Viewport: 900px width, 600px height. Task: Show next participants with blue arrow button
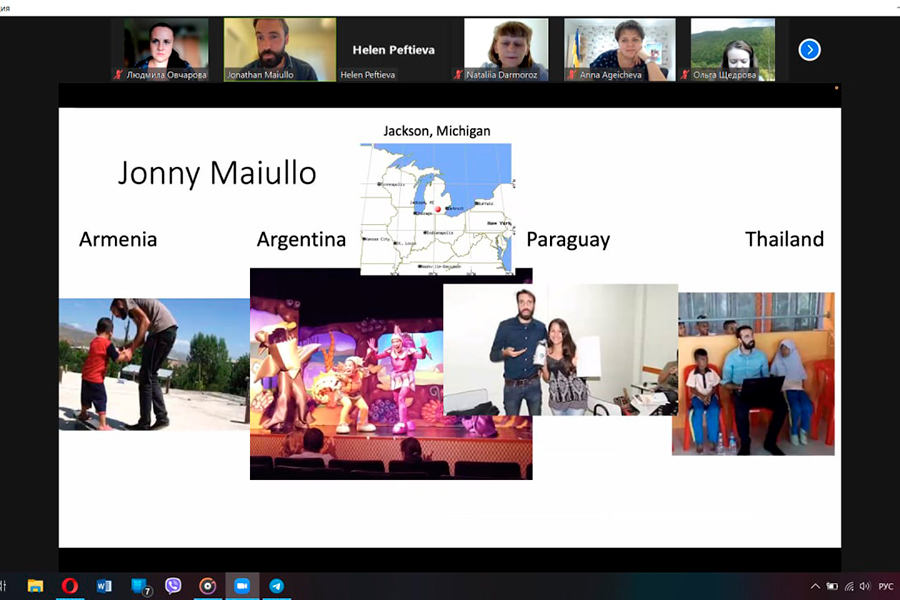pyautogui.click(x=809, y=49)
